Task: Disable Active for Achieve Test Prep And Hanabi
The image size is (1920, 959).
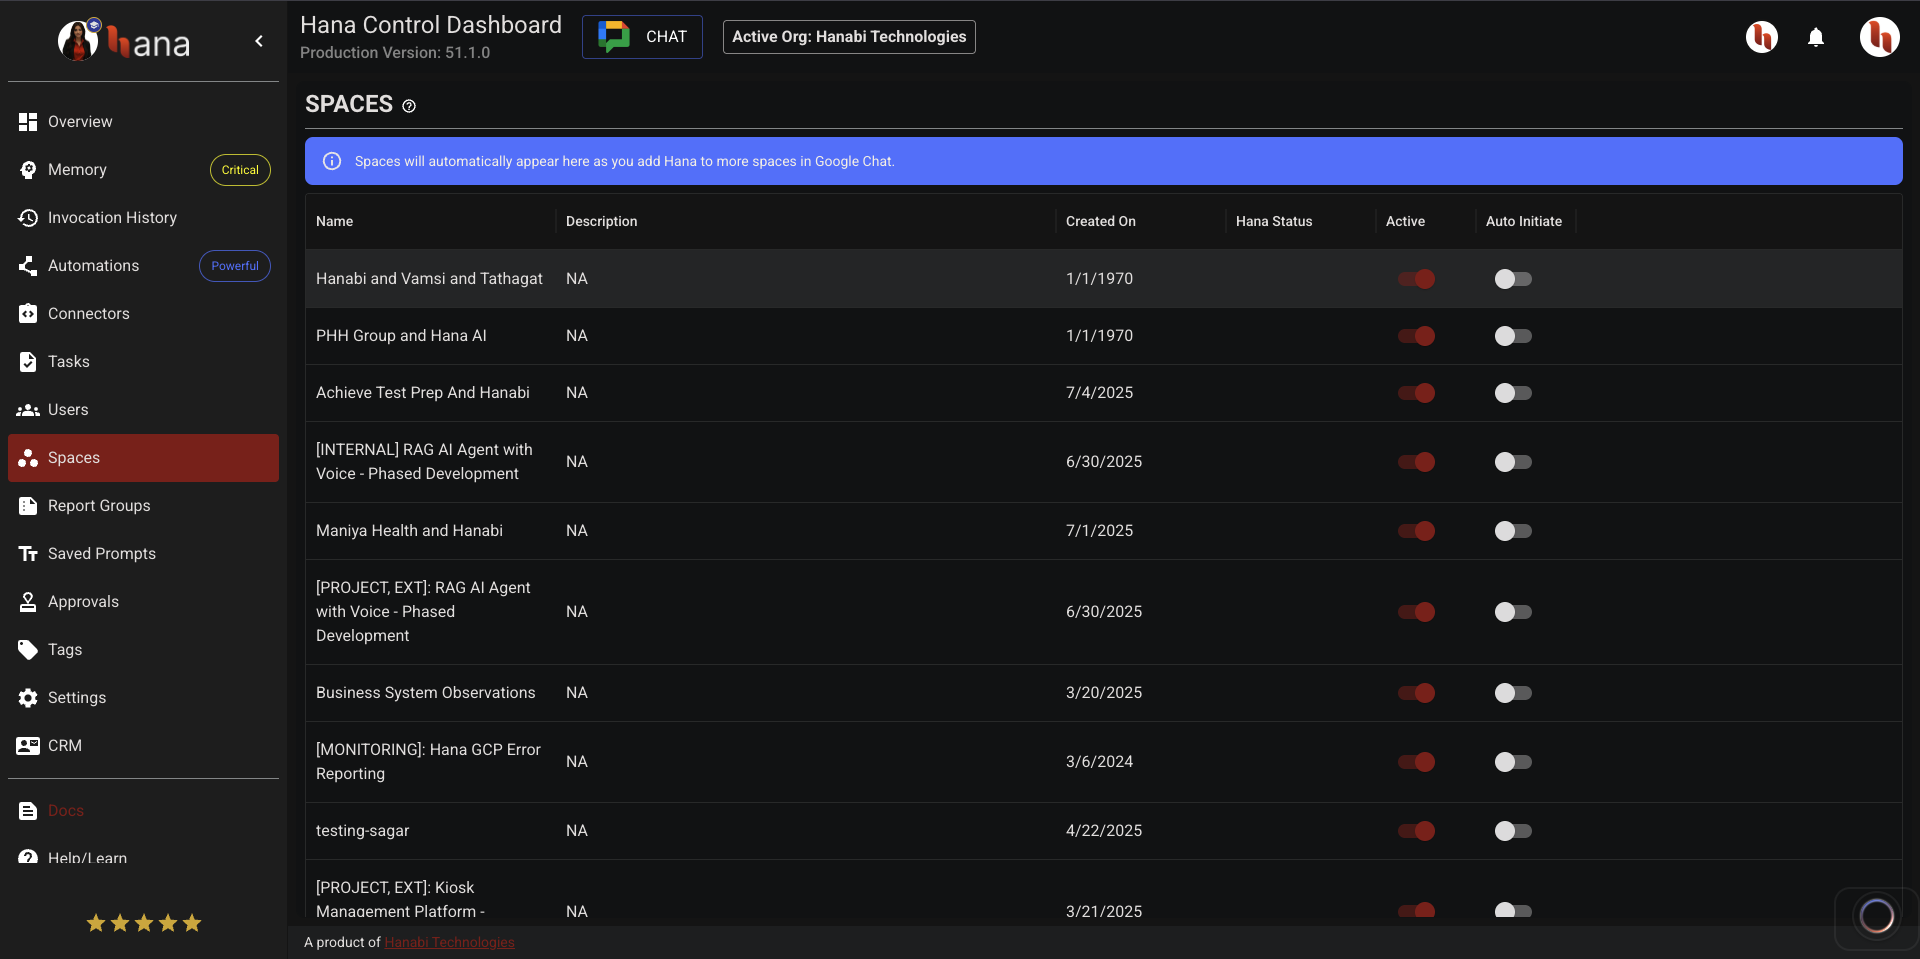Action: tap(1417, 393)
